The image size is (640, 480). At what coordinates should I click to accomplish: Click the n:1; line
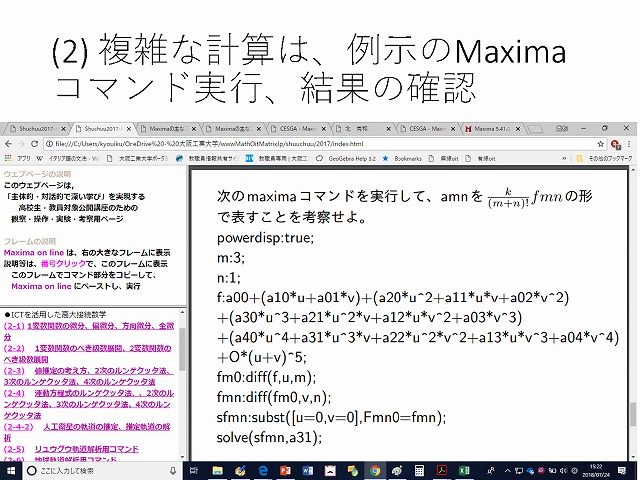pos(229,278)
